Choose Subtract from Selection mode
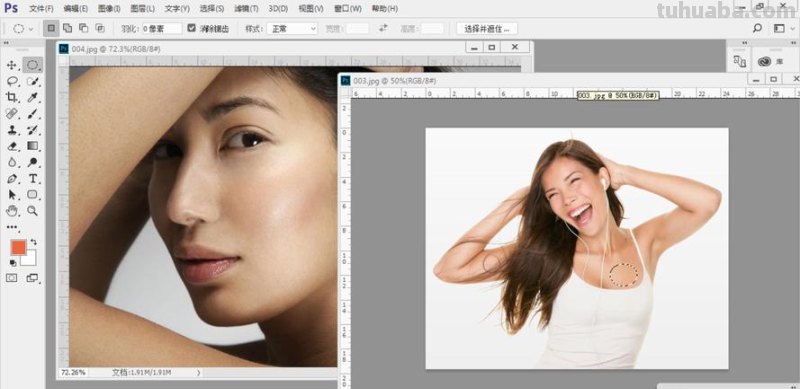This screenshot has height=389, width=800. [84, 29]
